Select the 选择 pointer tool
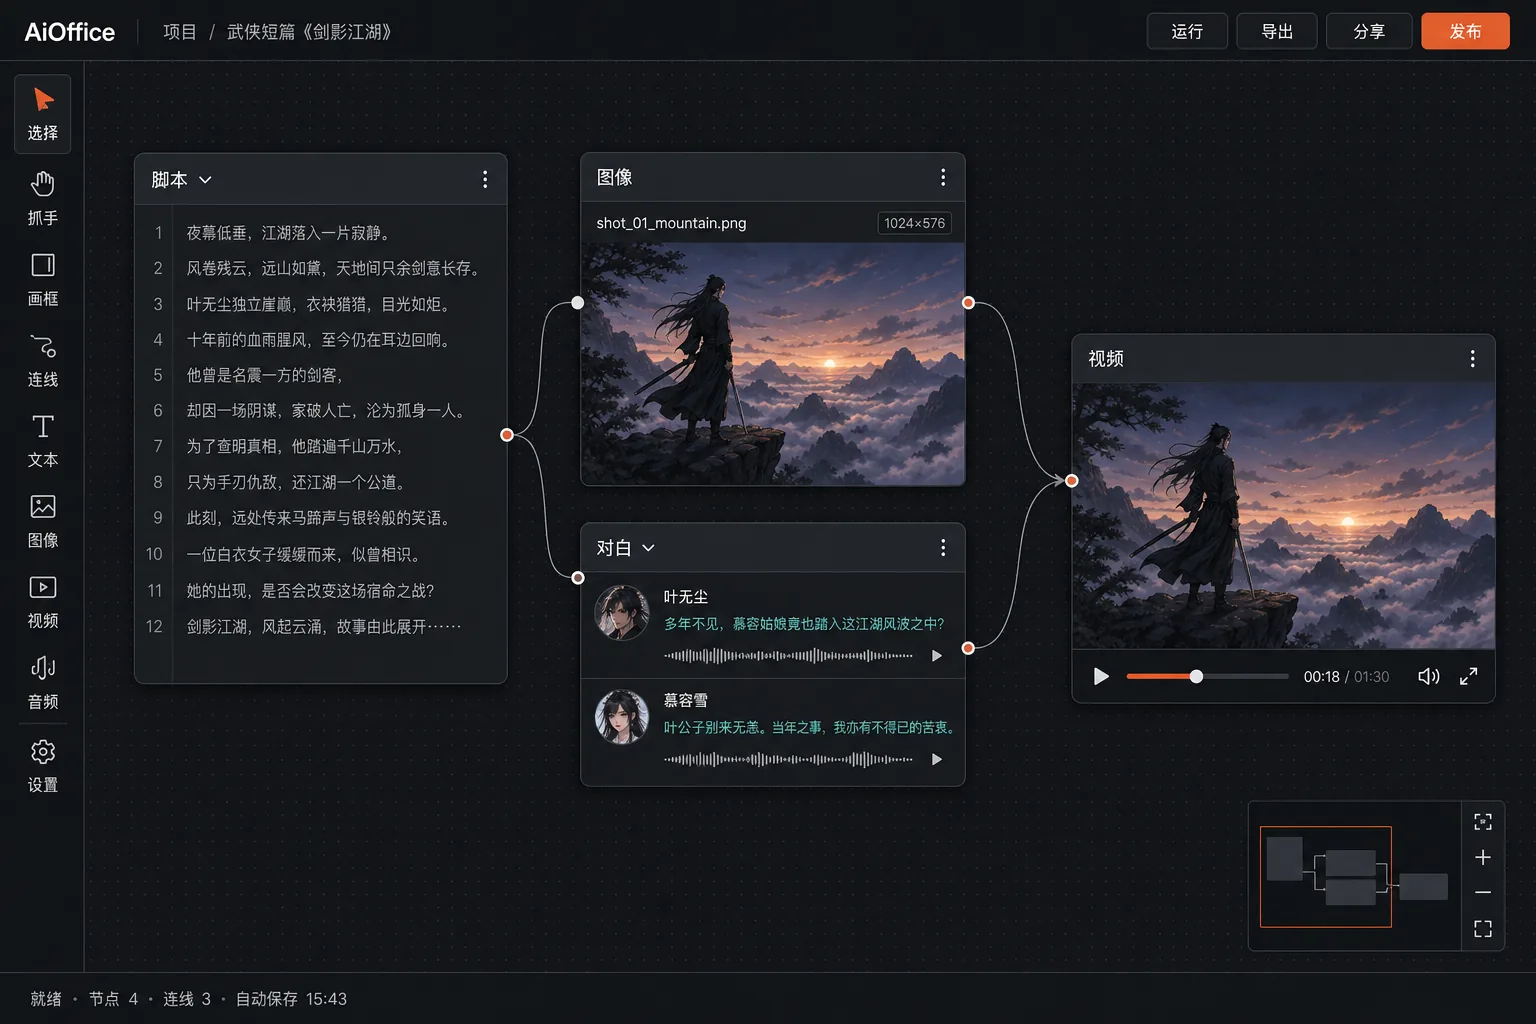 [42, 114]
